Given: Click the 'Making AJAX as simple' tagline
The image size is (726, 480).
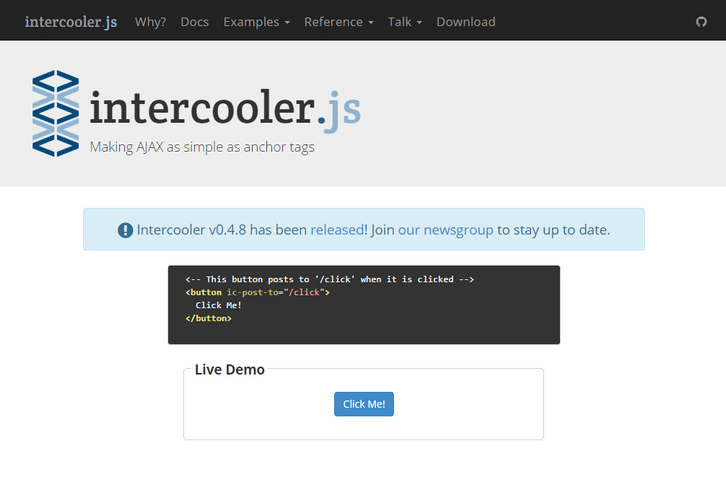Looking at the screenshot, I should click(x=202, y=147).
